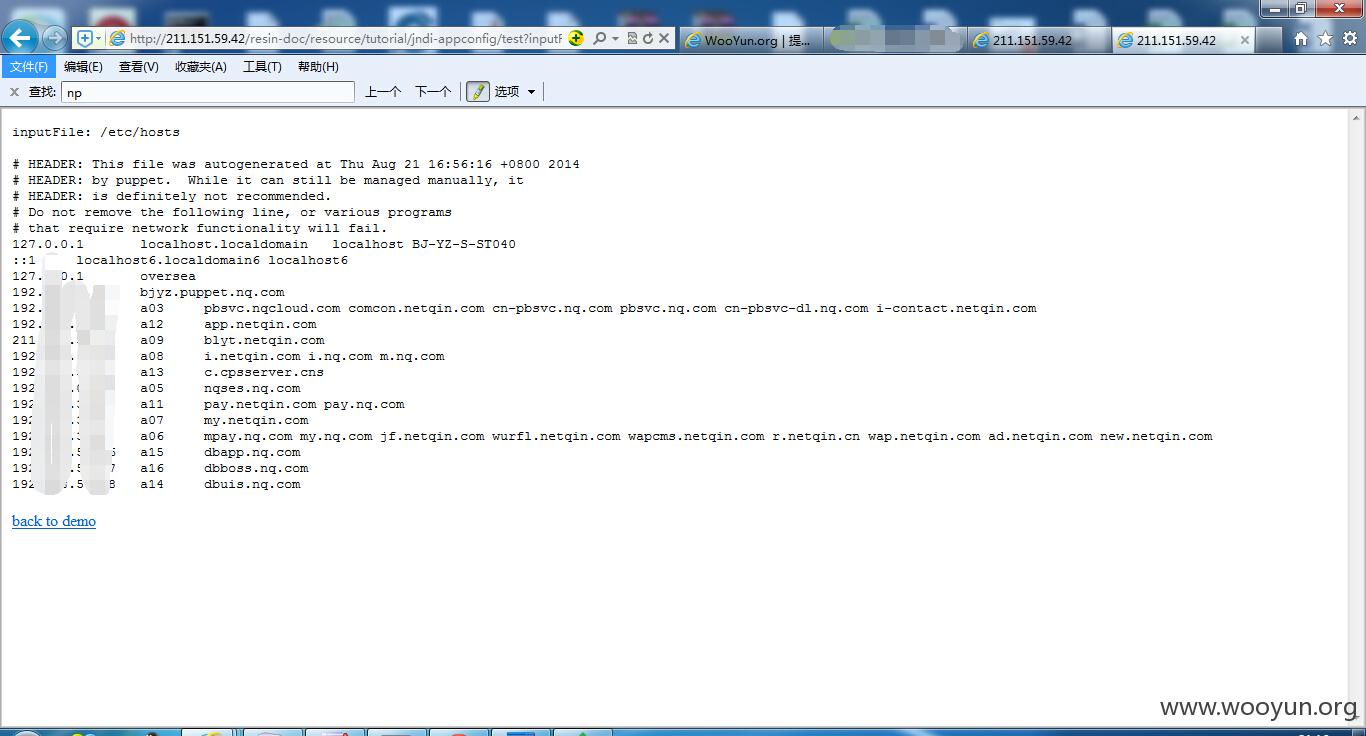Click the address bar URL text
This screenshot has height=736, width=1366.
coord(346,38)
